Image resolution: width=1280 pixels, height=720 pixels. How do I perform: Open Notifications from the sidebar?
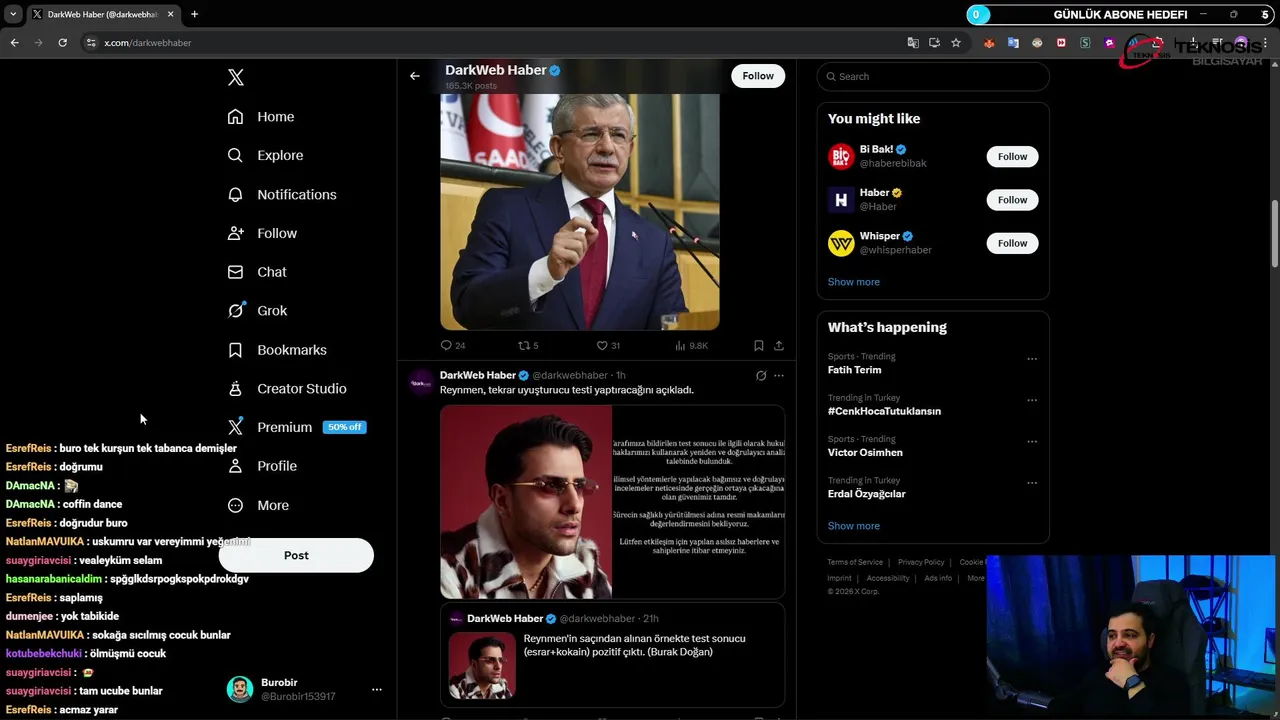pos(282,194)
